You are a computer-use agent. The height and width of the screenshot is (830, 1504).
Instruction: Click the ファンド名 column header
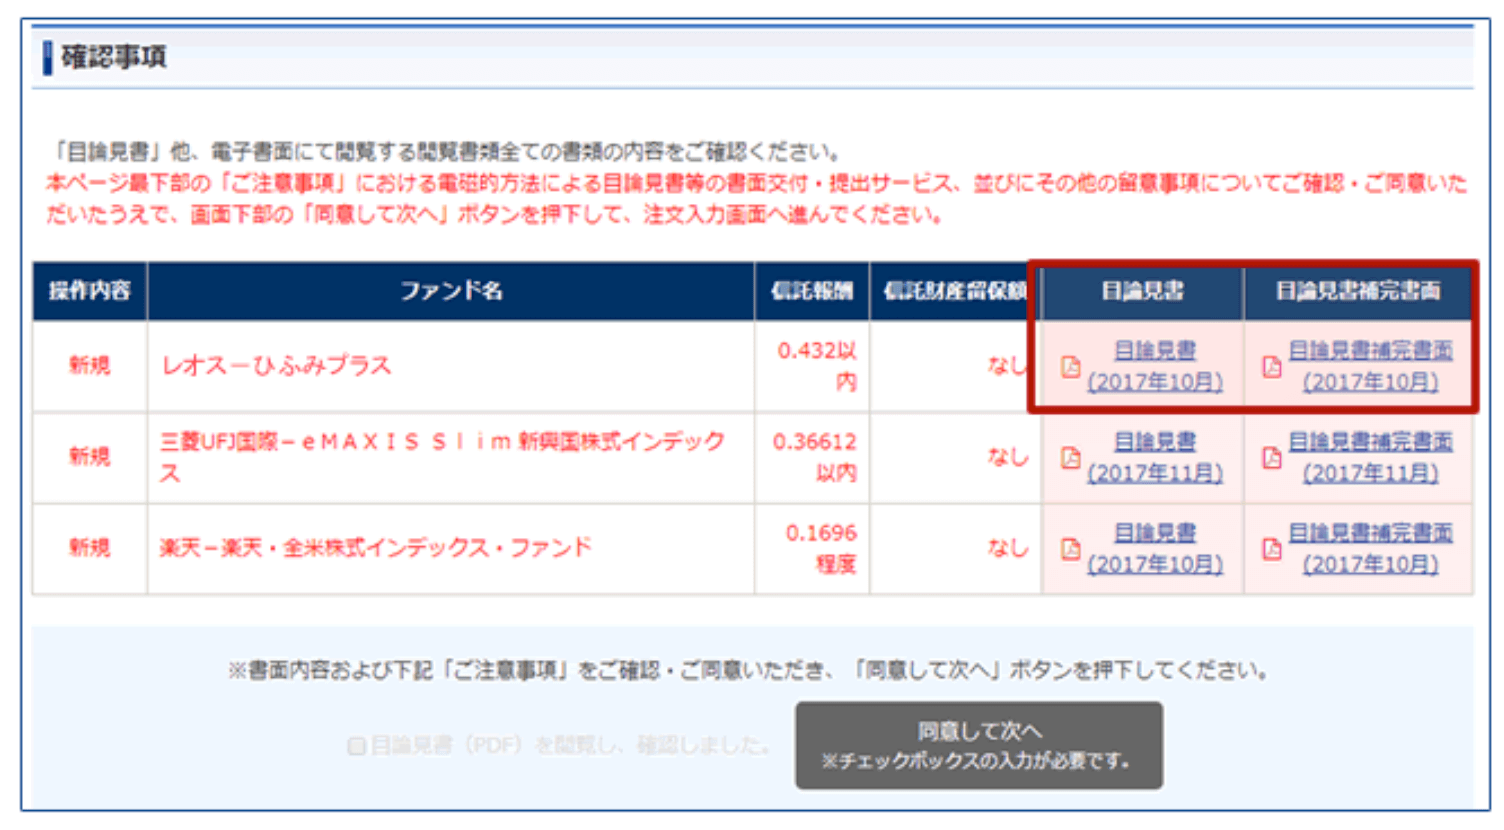pos(451,291)
